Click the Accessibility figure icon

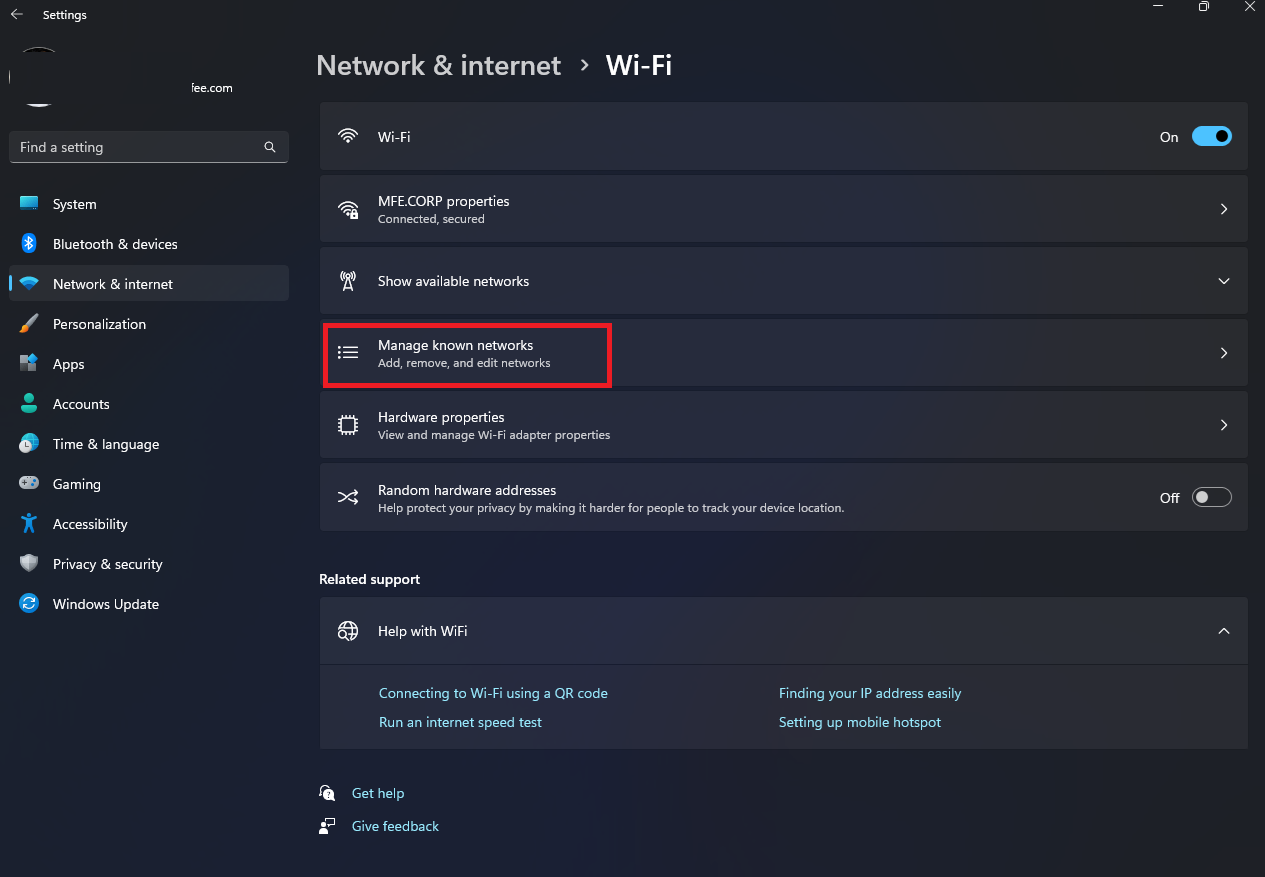(x=29, y=524)
